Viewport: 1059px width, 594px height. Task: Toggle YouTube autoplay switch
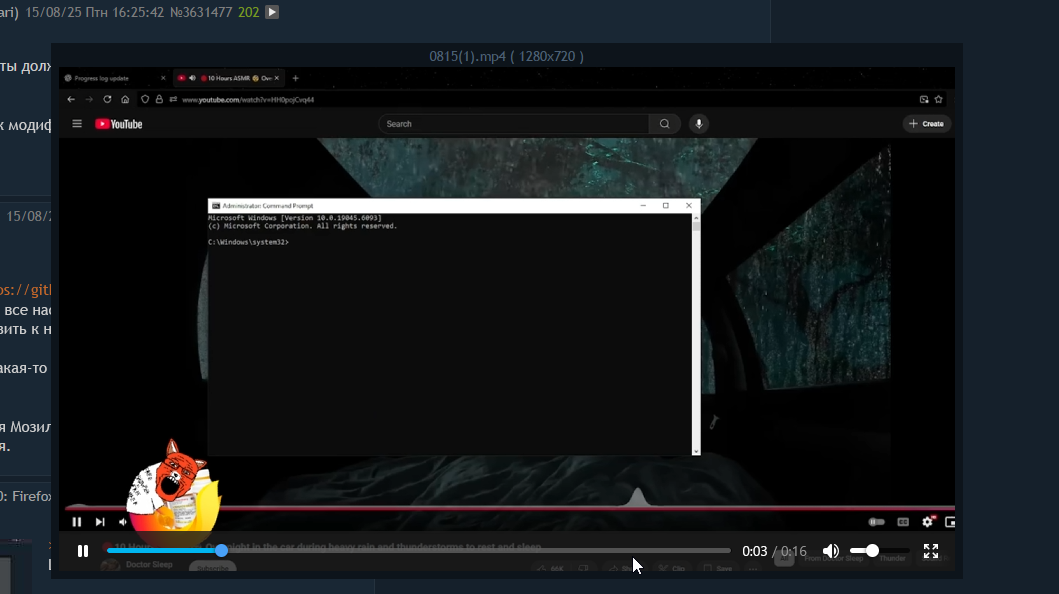pos(877,522)
